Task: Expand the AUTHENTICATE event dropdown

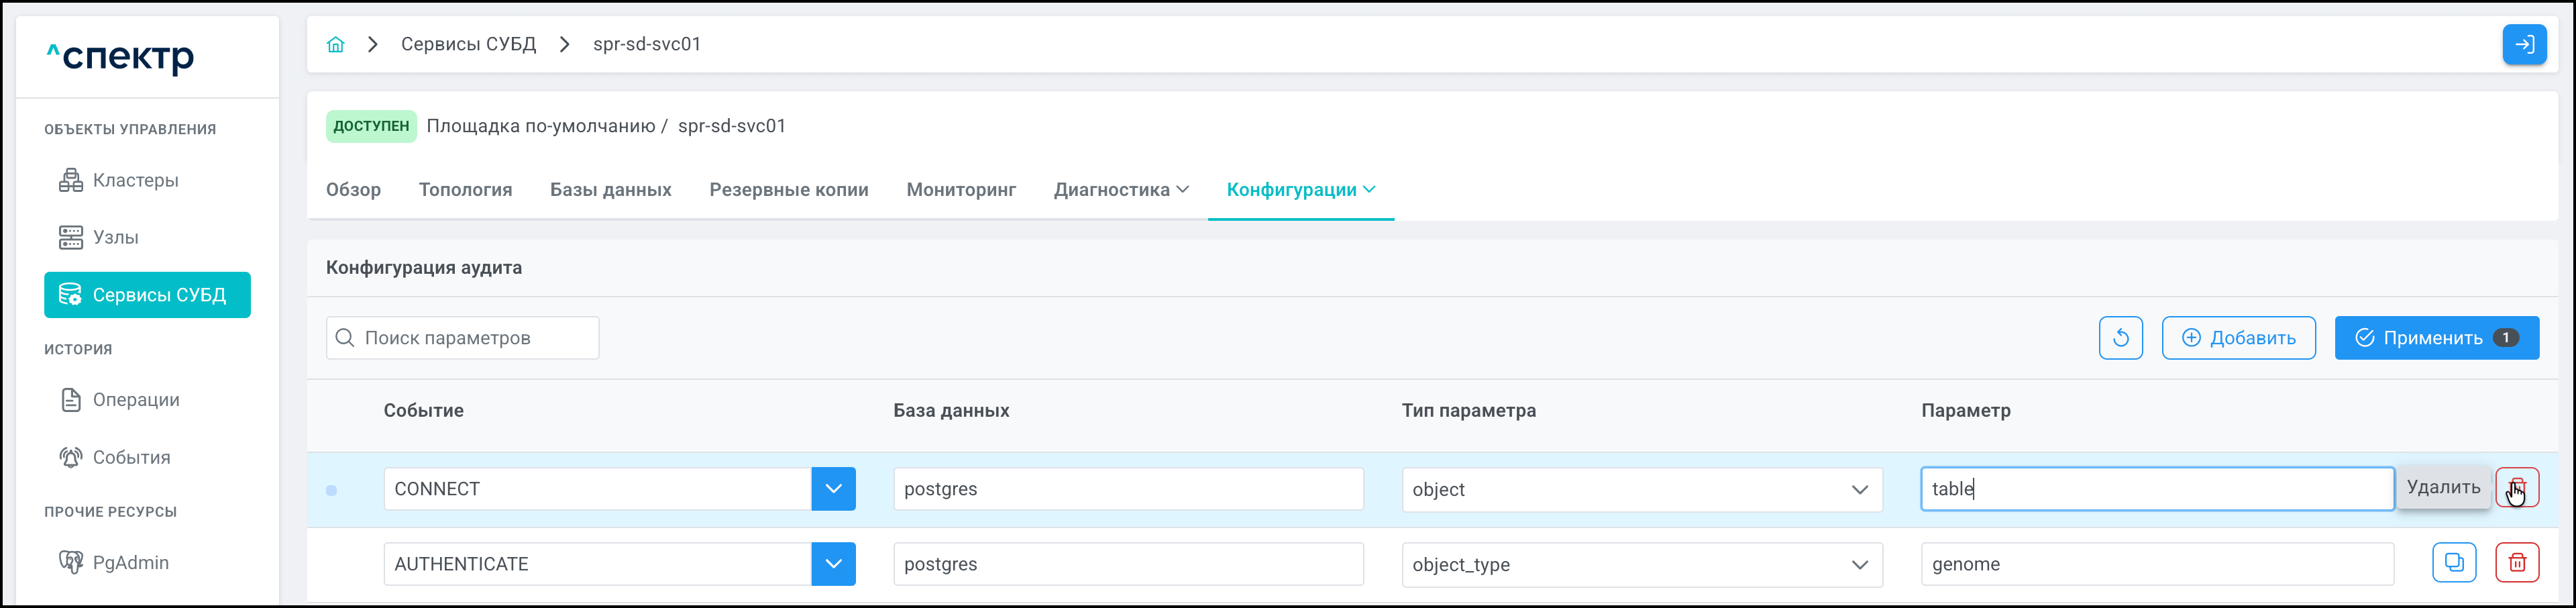Action: 833,564
